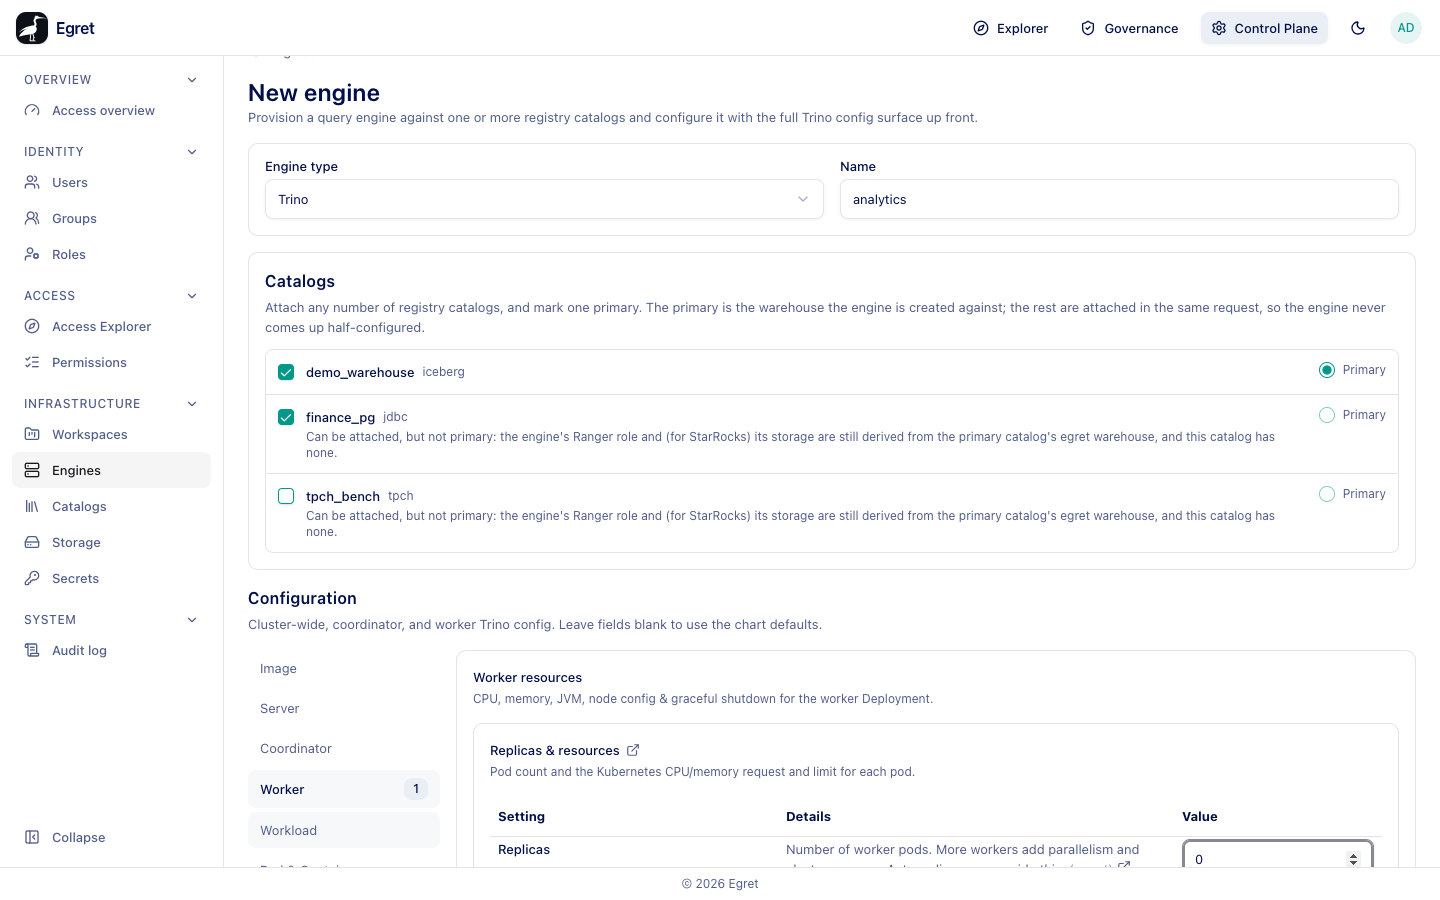Switch to the Image config tab
The image size is (1440, 900).
click(344, 669)
